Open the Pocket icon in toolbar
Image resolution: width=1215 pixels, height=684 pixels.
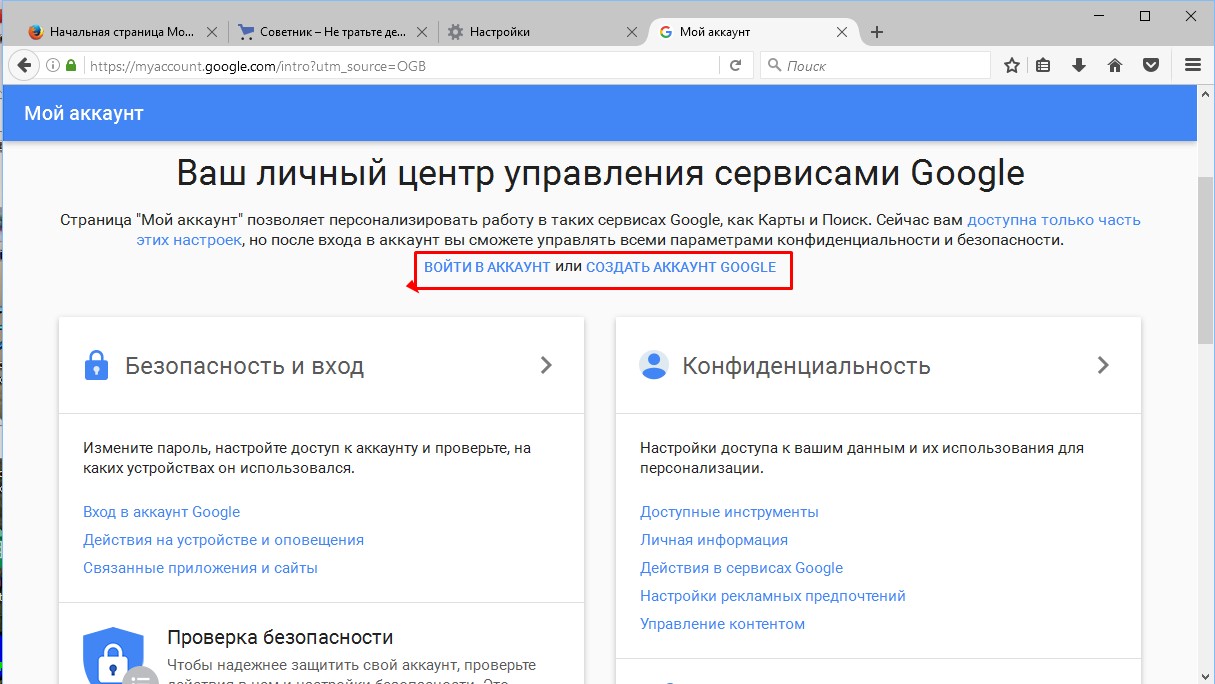tap(1151, 65)
